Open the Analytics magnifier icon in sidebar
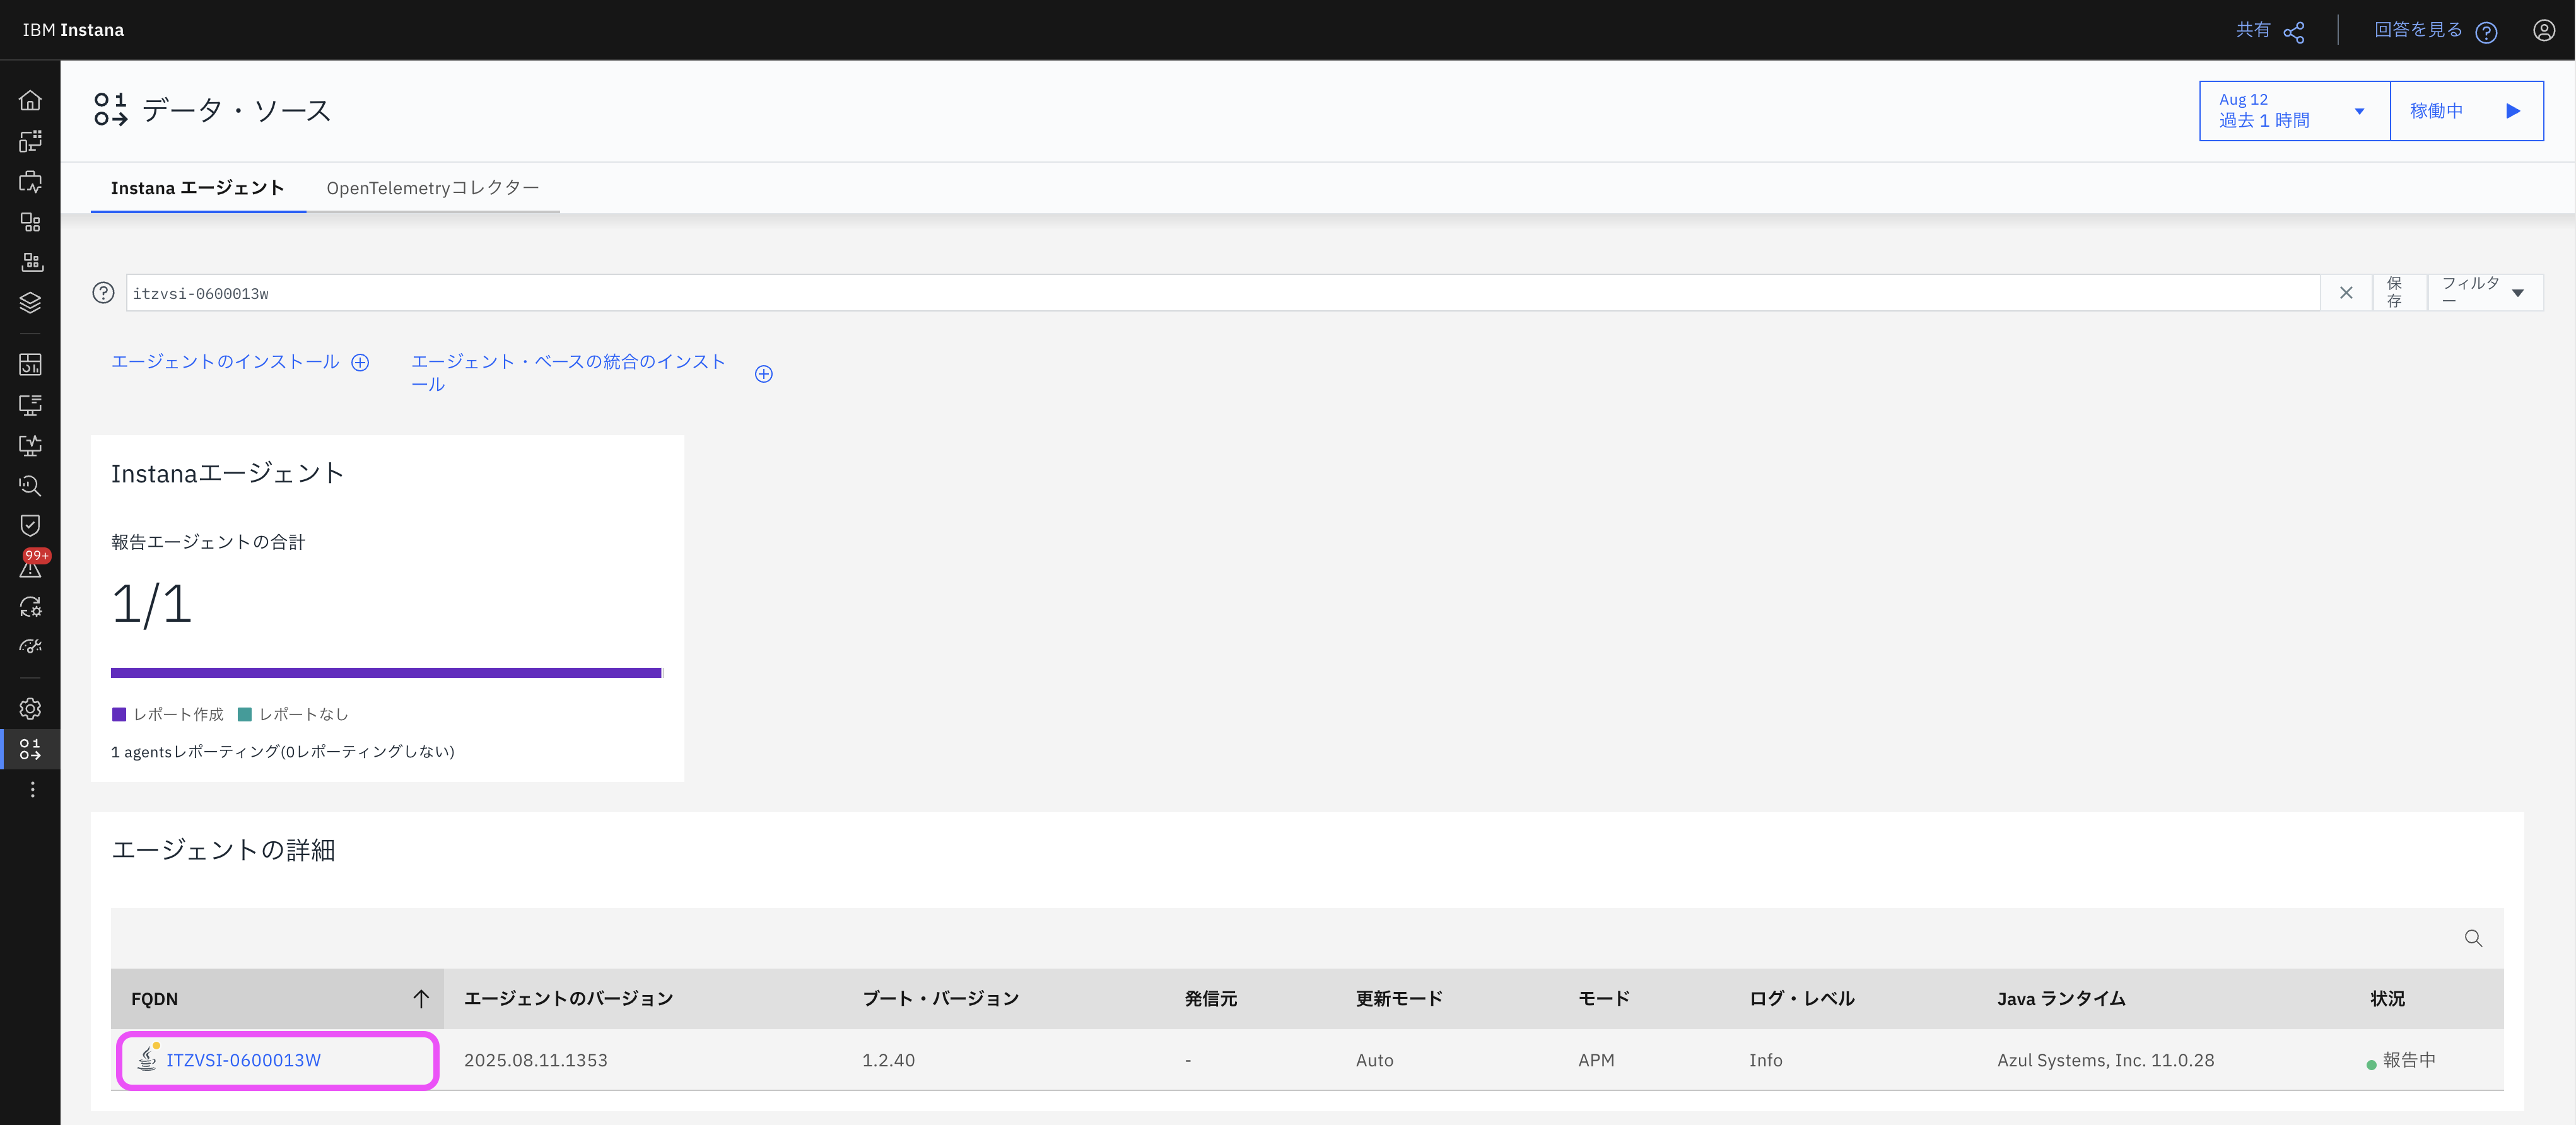The width and height of the screenshot is (2576, 1125). point(30,486)
